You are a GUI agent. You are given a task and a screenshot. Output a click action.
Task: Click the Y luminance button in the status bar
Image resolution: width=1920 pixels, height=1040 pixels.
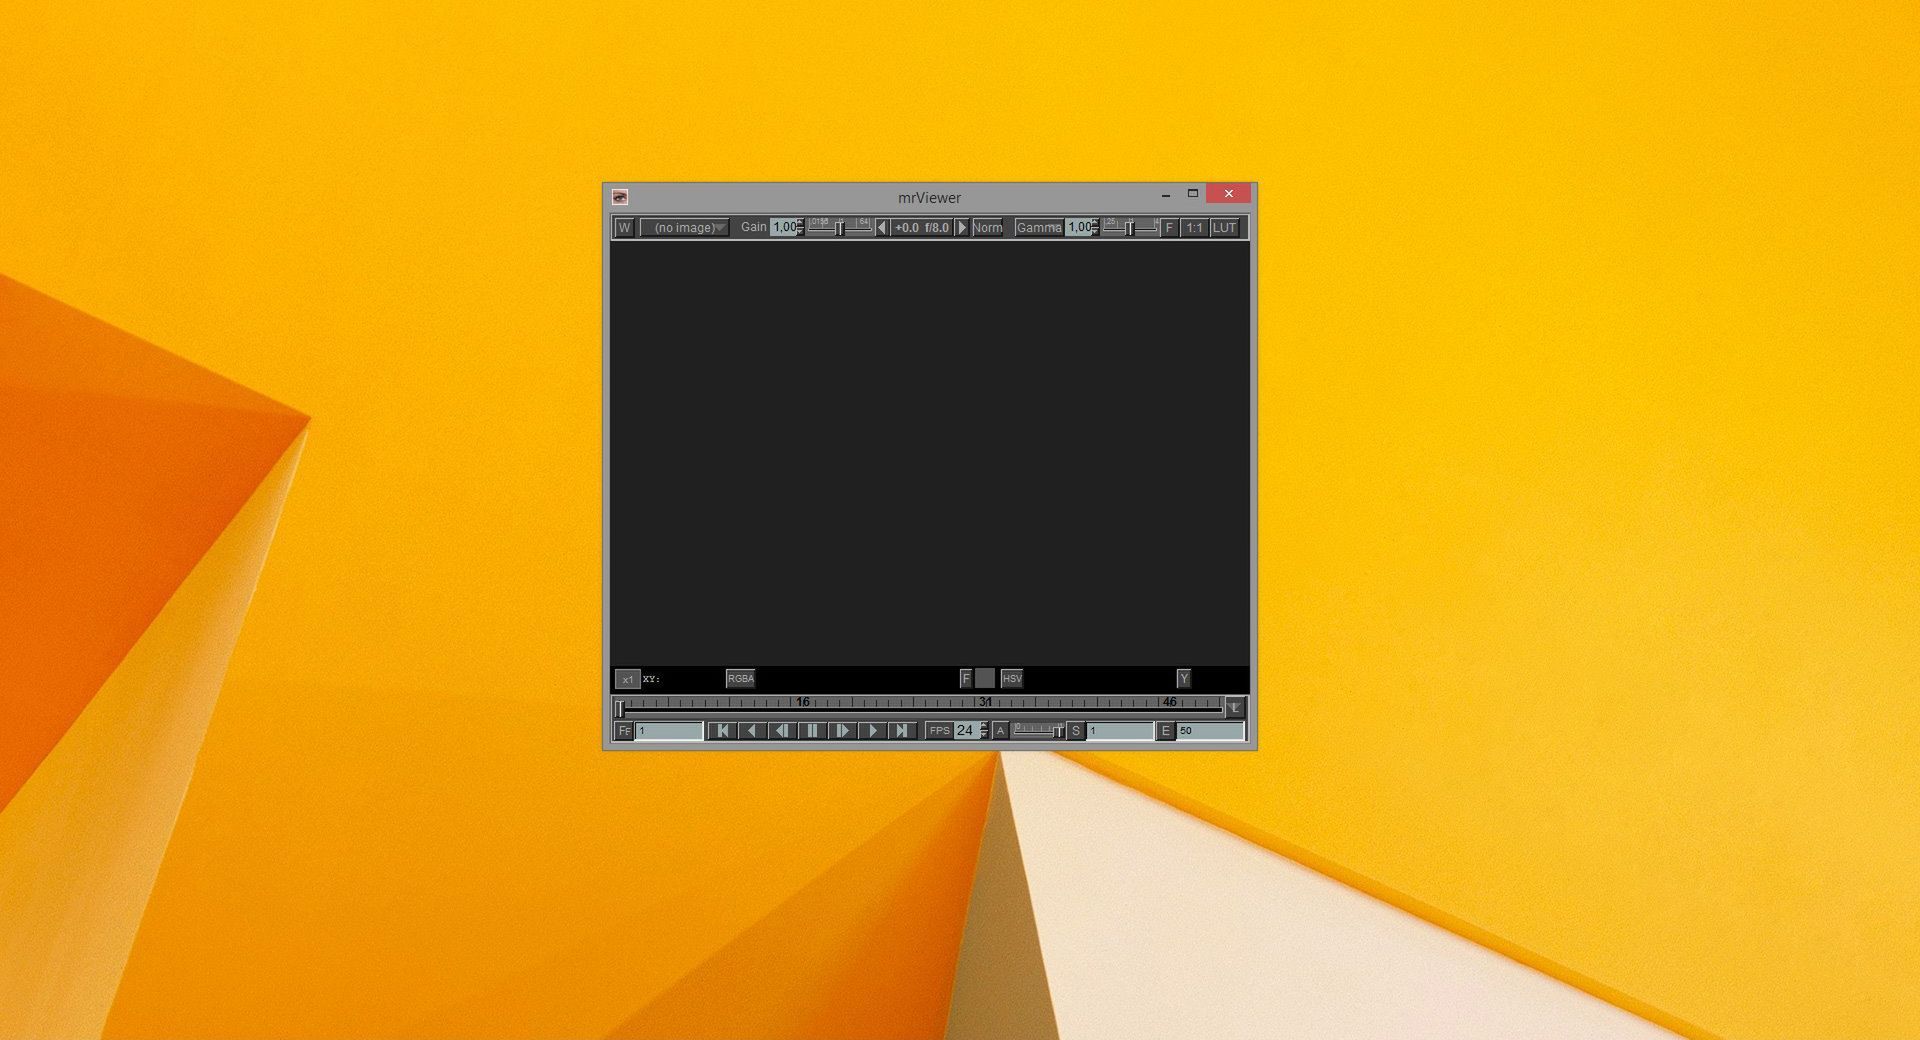point(1183,679)
